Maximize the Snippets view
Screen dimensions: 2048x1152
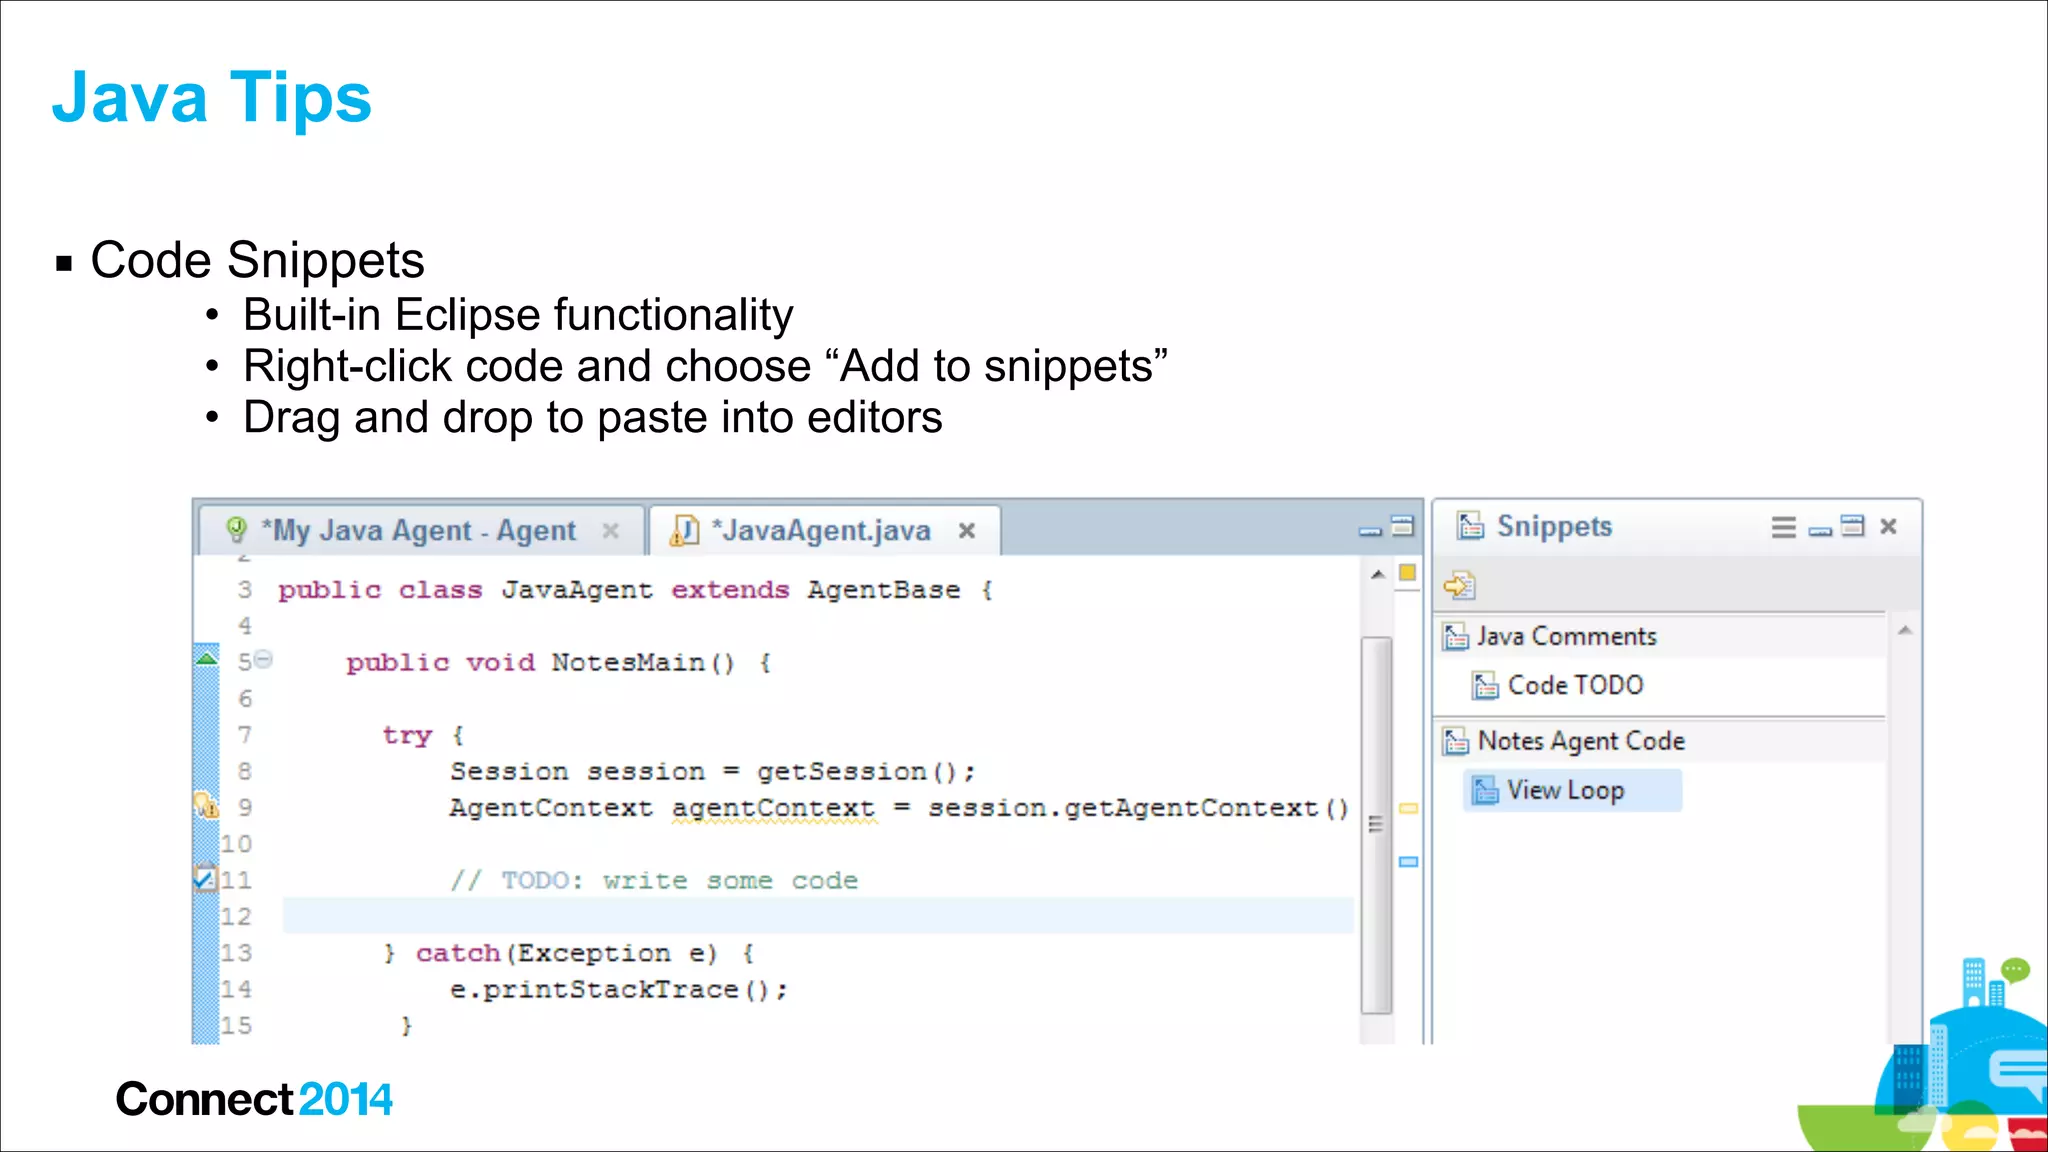(x=1853, y=526)
